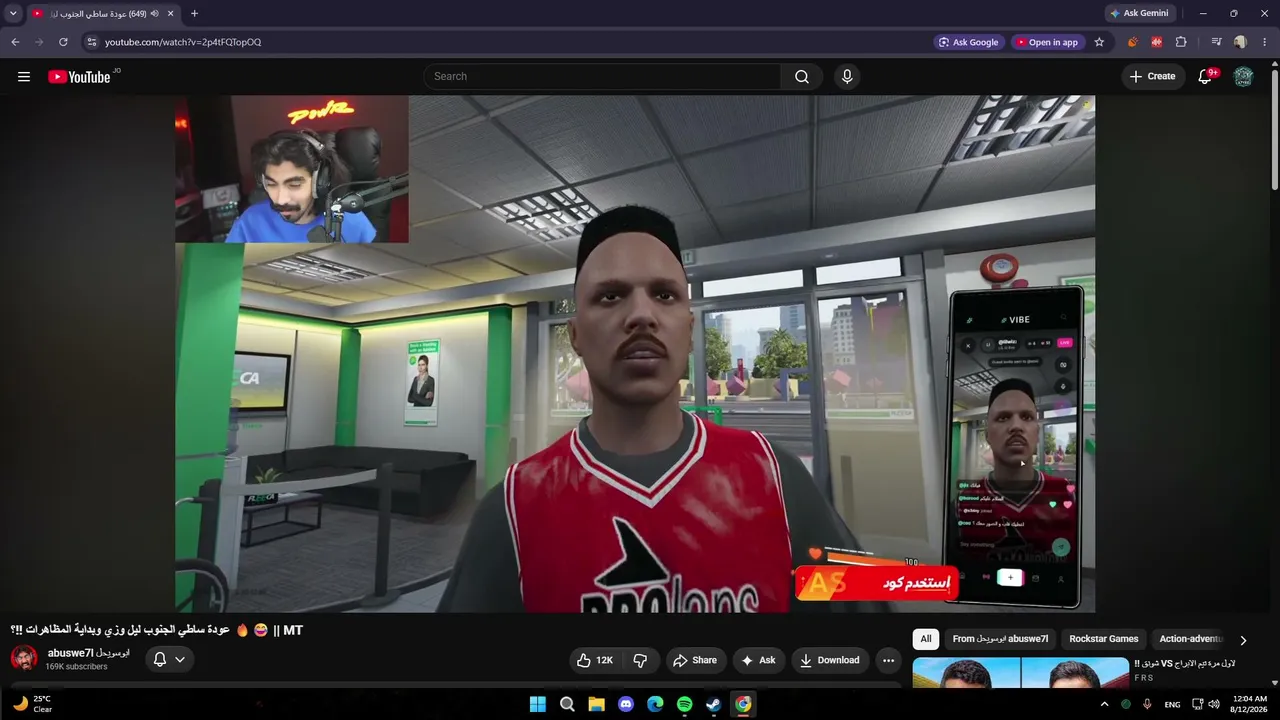Screen dimensions: 1280x720
Task: Click the video player to pause
Action: point(635,353)
